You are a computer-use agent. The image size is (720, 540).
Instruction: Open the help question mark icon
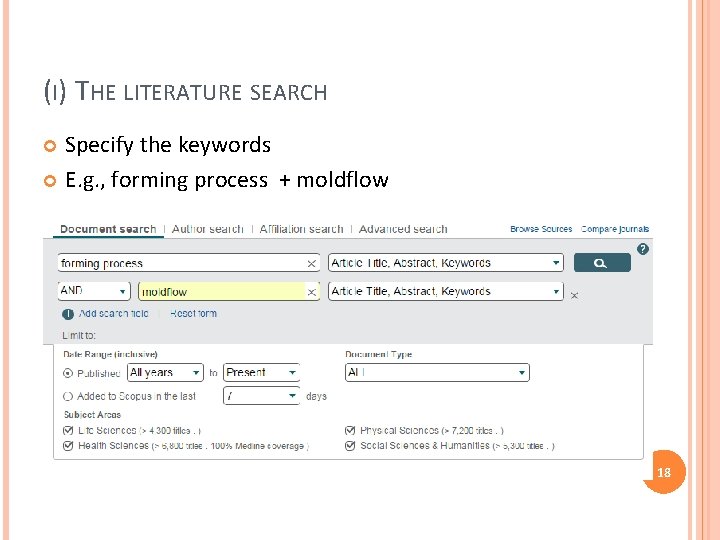coord(642,249)
